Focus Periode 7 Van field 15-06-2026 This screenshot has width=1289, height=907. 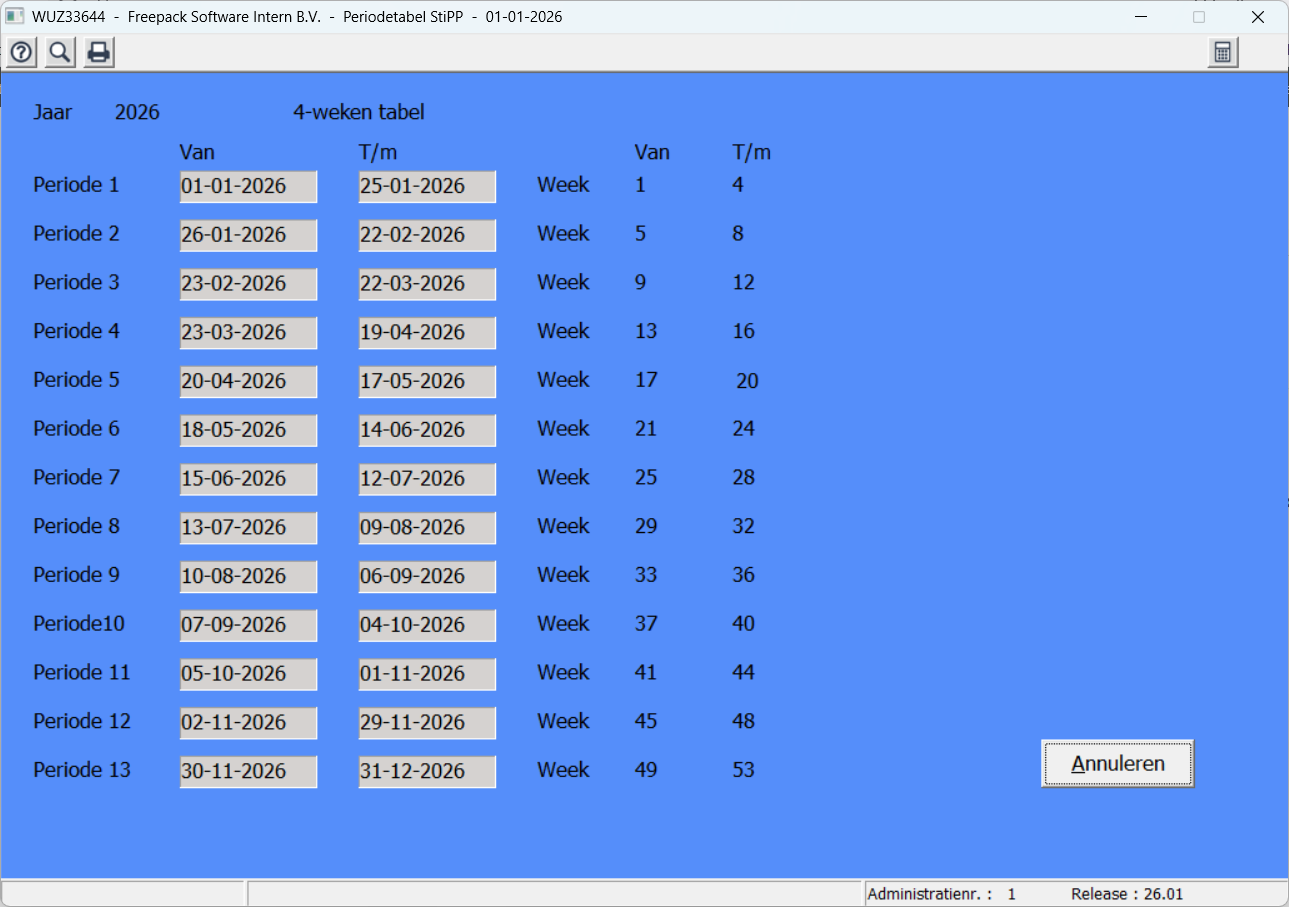tap(248, 479)
